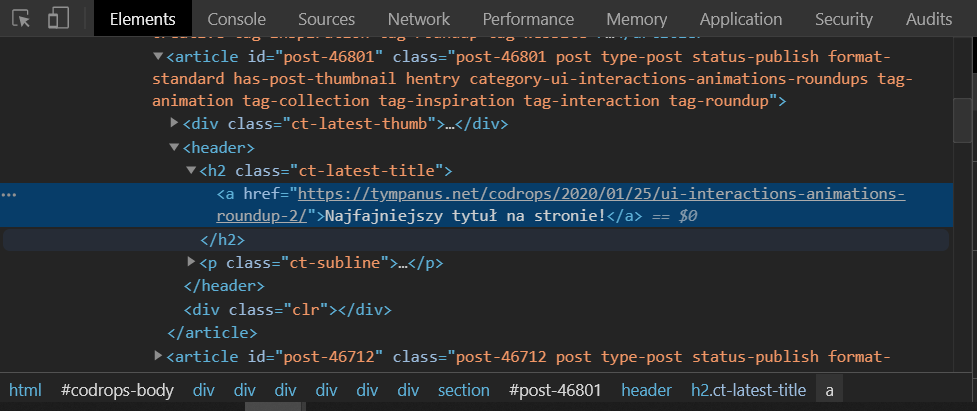This screenshot has width=977, height=411.
Task: Select header in the breadcrumb bar
Action: [x=646, y=390]
